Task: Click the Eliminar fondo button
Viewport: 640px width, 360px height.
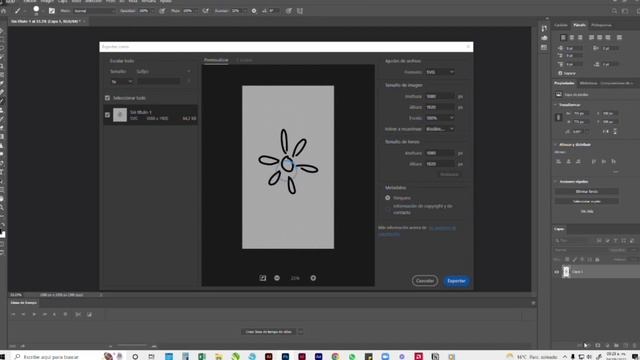Action: point(587,191)
